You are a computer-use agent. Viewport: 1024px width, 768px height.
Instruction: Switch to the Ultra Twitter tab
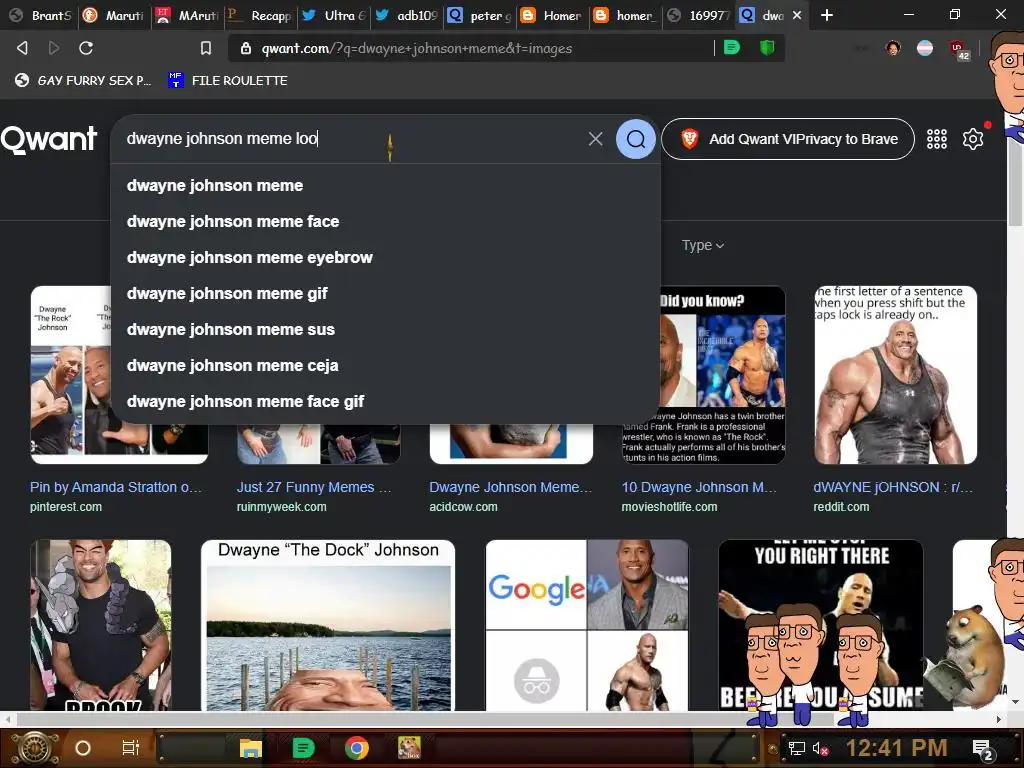333,15
